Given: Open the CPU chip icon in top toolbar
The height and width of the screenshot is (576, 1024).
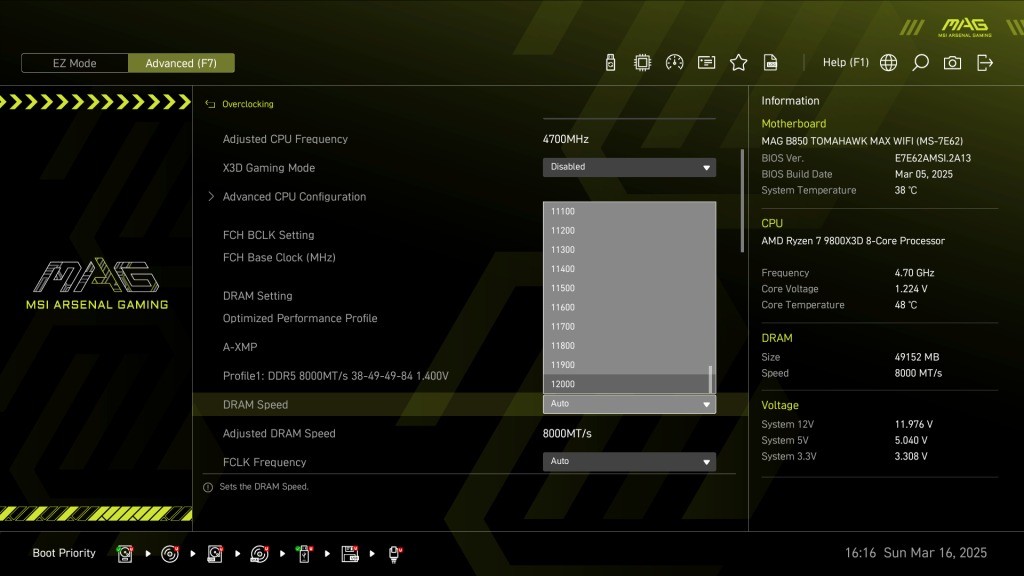Looking at the screenshot, I should (x=642, y=63).
